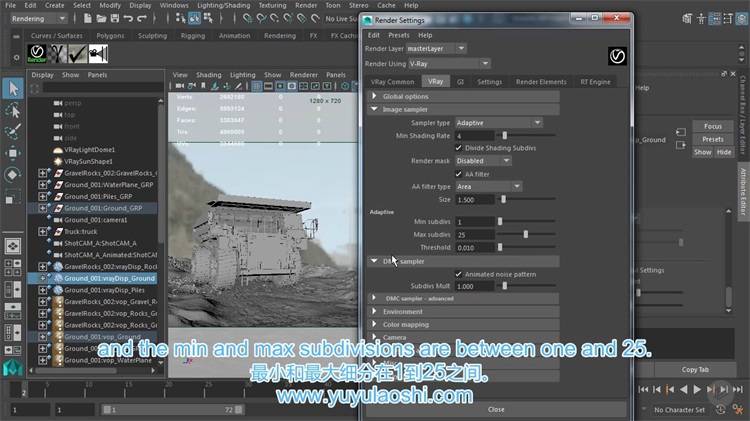This screenshot has height=421, width=750.
Task: Toggle Divide Shading Subdivs checkbox
Action: coord(460,147)
